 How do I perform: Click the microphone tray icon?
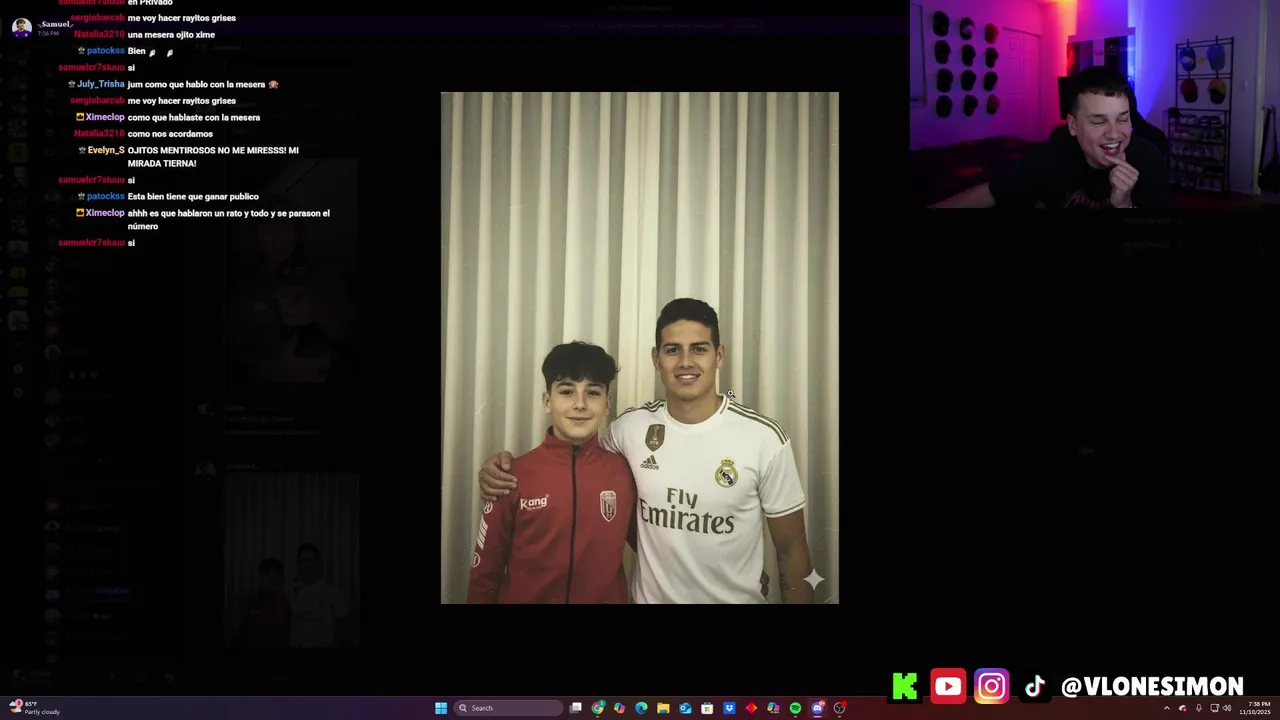[x=1199, y=708]
